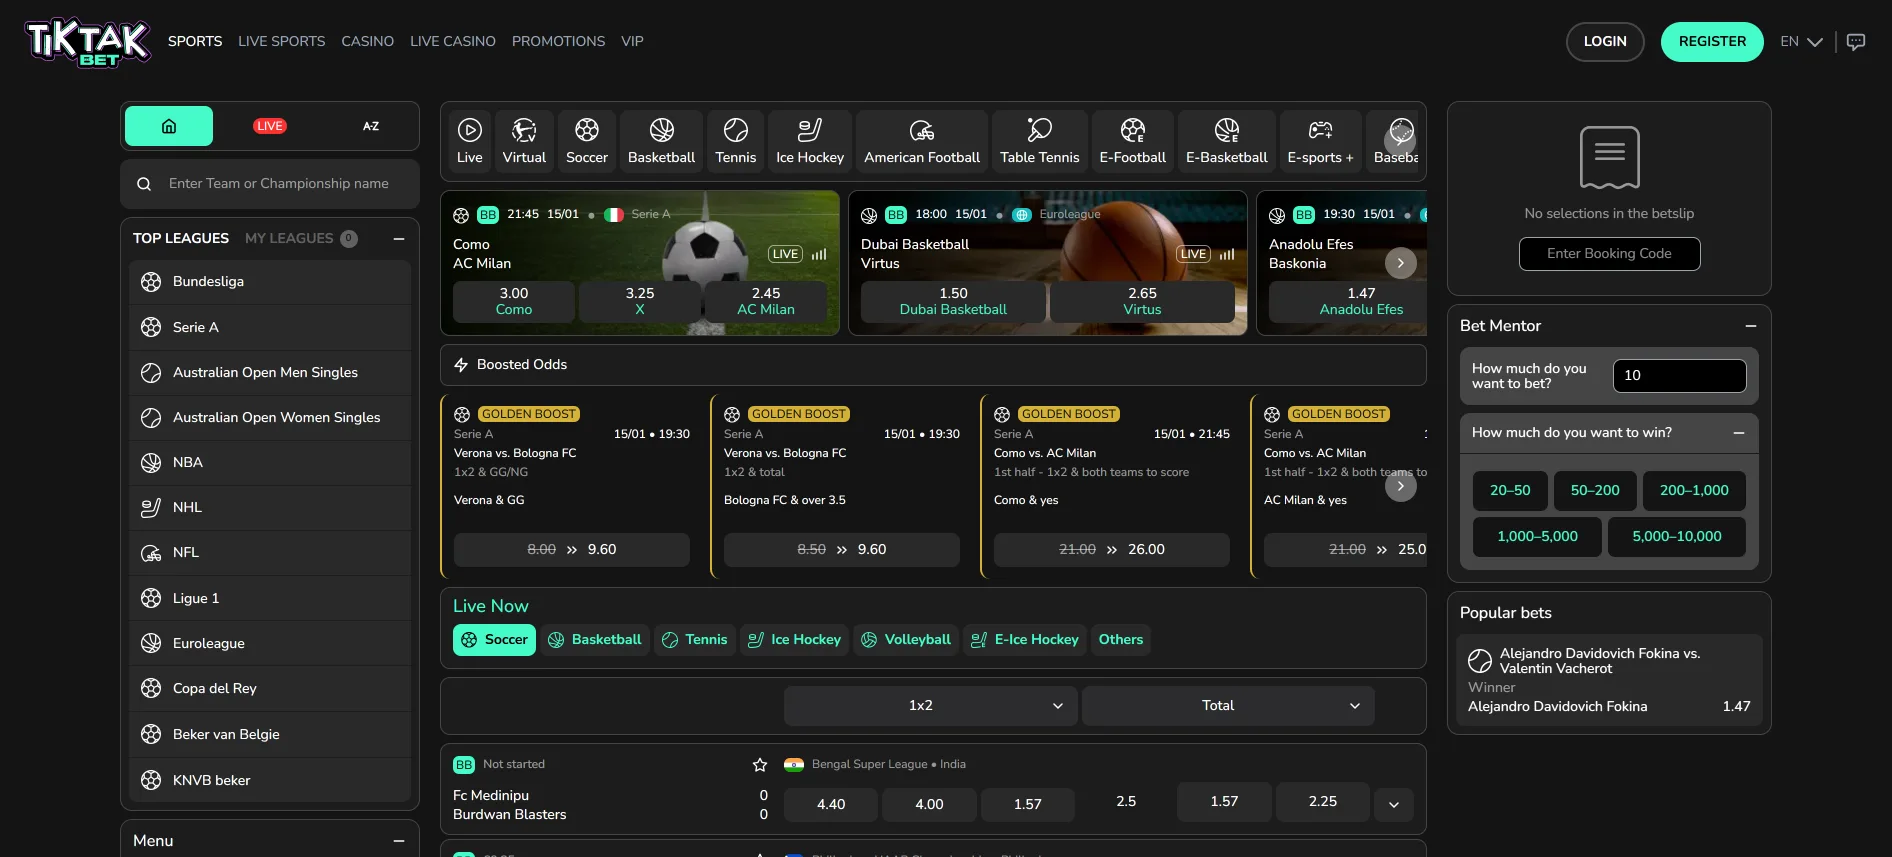Open the 1x2 market dropdown
The image size is (1892, 857).
(x=930, y=706)
